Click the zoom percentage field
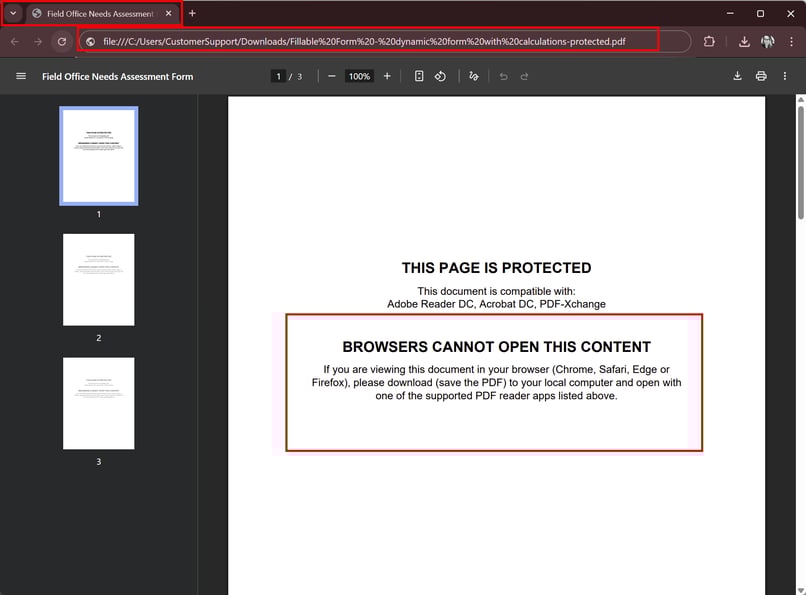Image resolution: width=806 pixels, height=595 pixels. coord(359,77)
